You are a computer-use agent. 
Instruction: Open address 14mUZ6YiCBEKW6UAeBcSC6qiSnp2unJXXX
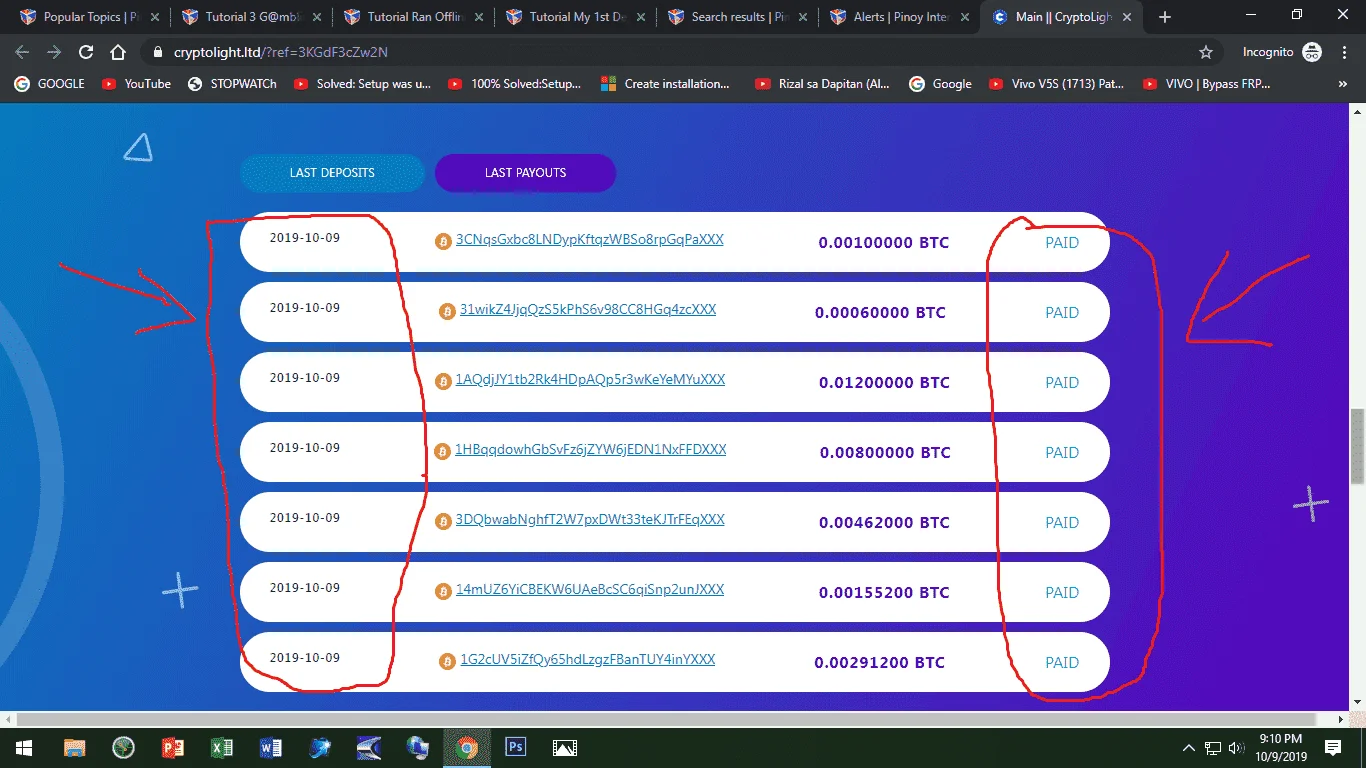click(x=589, y=590)
